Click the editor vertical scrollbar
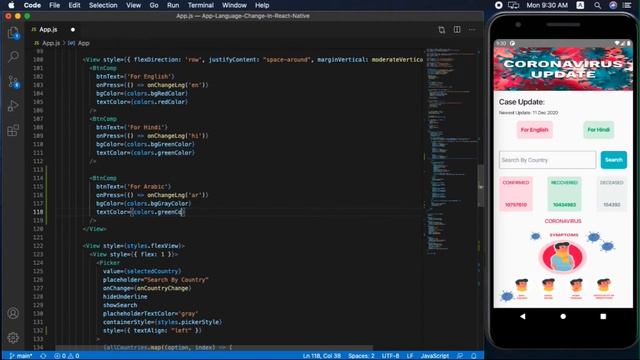Screen dimensions: 640x360 [481, 187]
